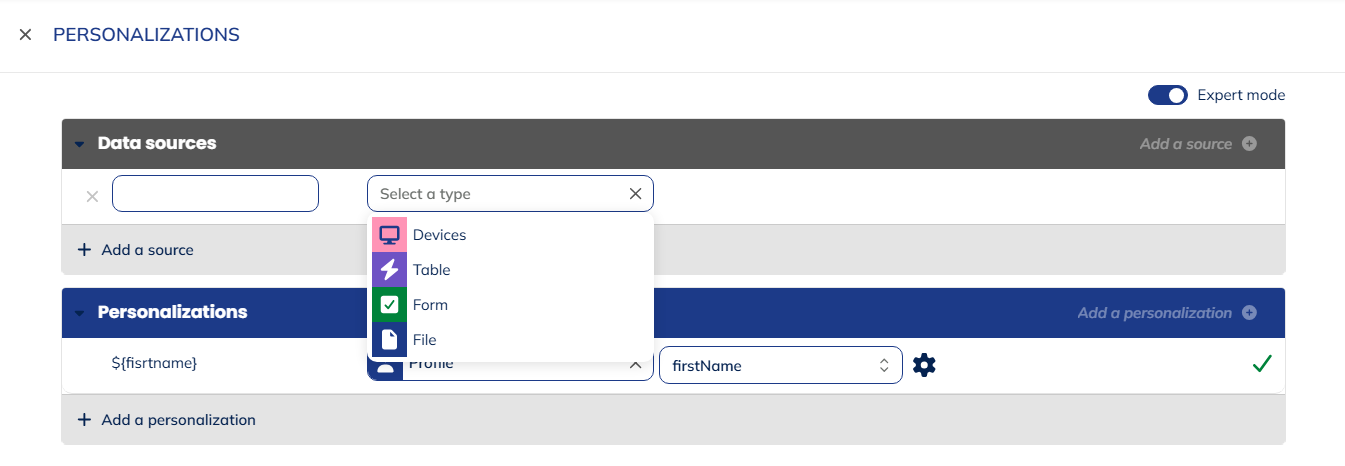Click the Form checkmark icon
This screenshot has width=1345, height=466.
click(389, 305)
